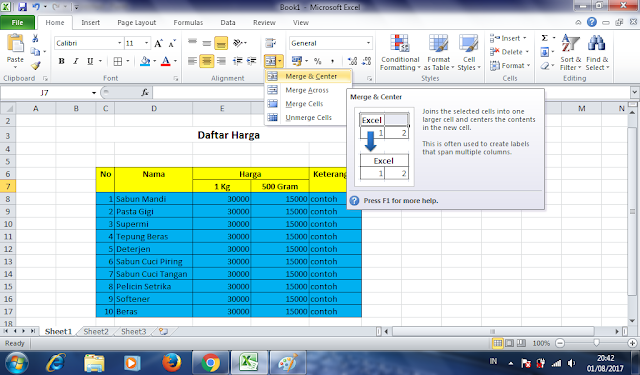Expand the formula bar
The image size is (640, 375).
coord(634,93)
